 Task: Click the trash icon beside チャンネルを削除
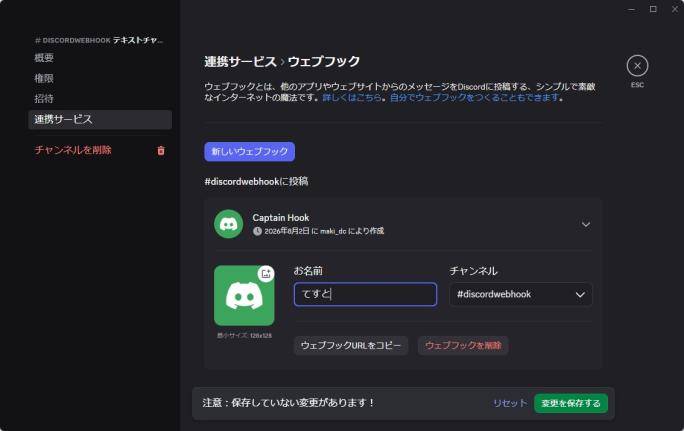pos(161,151)
